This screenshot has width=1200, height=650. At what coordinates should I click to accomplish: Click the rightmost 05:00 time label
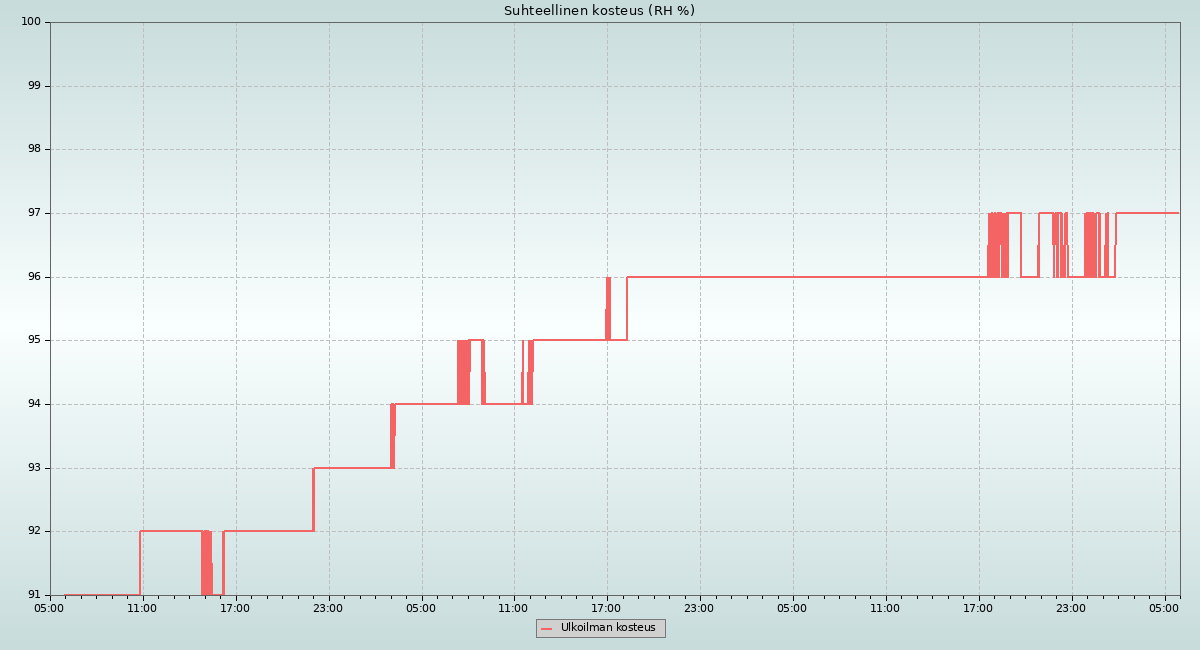[1164, 608]
